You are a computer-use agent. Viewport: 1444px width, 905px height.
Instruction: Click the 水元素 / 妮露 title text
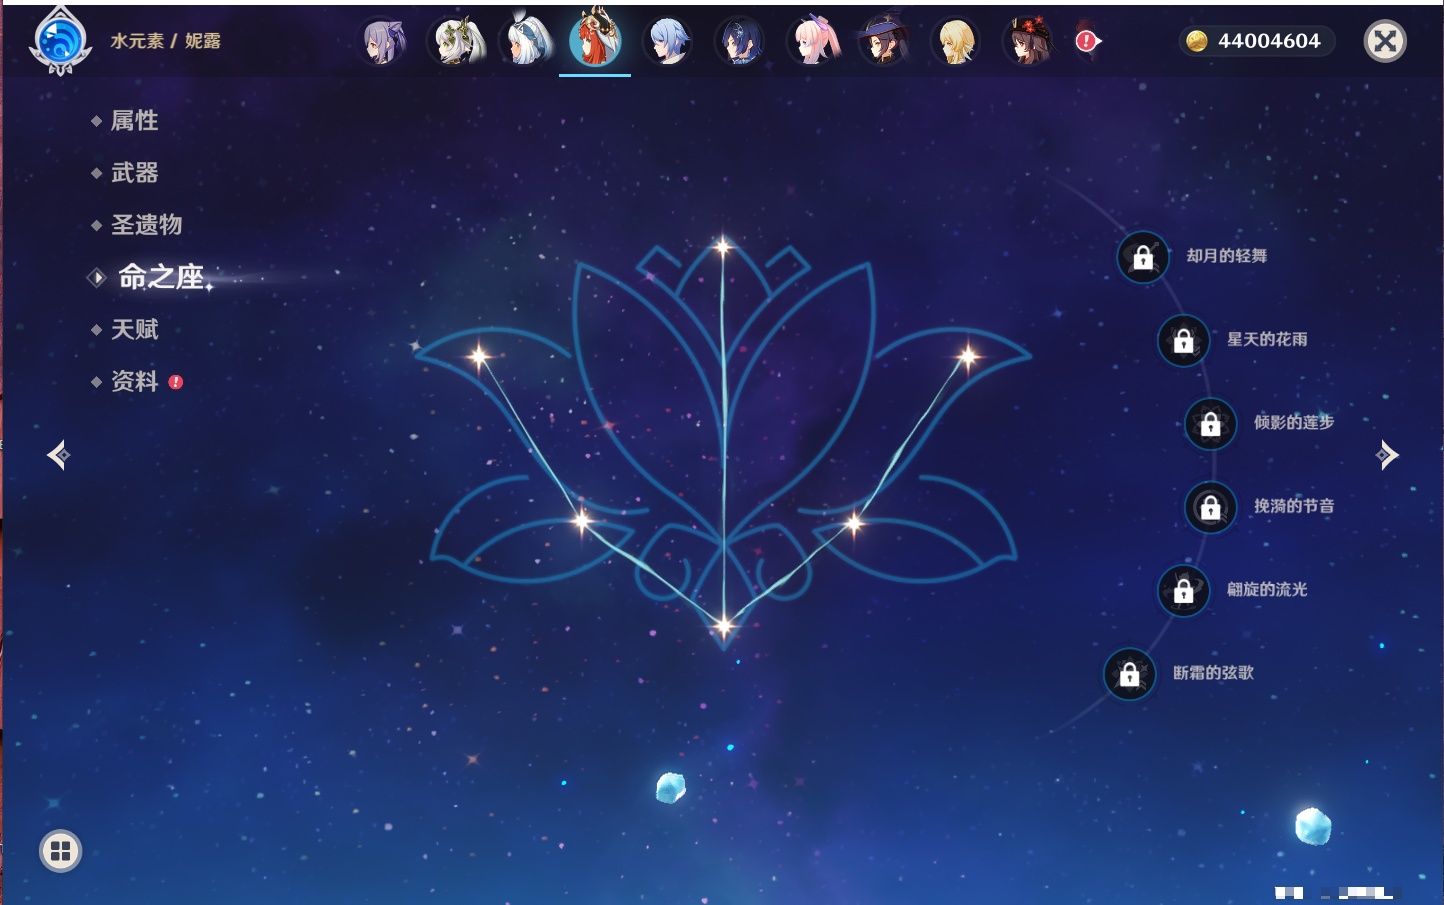[x=166, y=41]
